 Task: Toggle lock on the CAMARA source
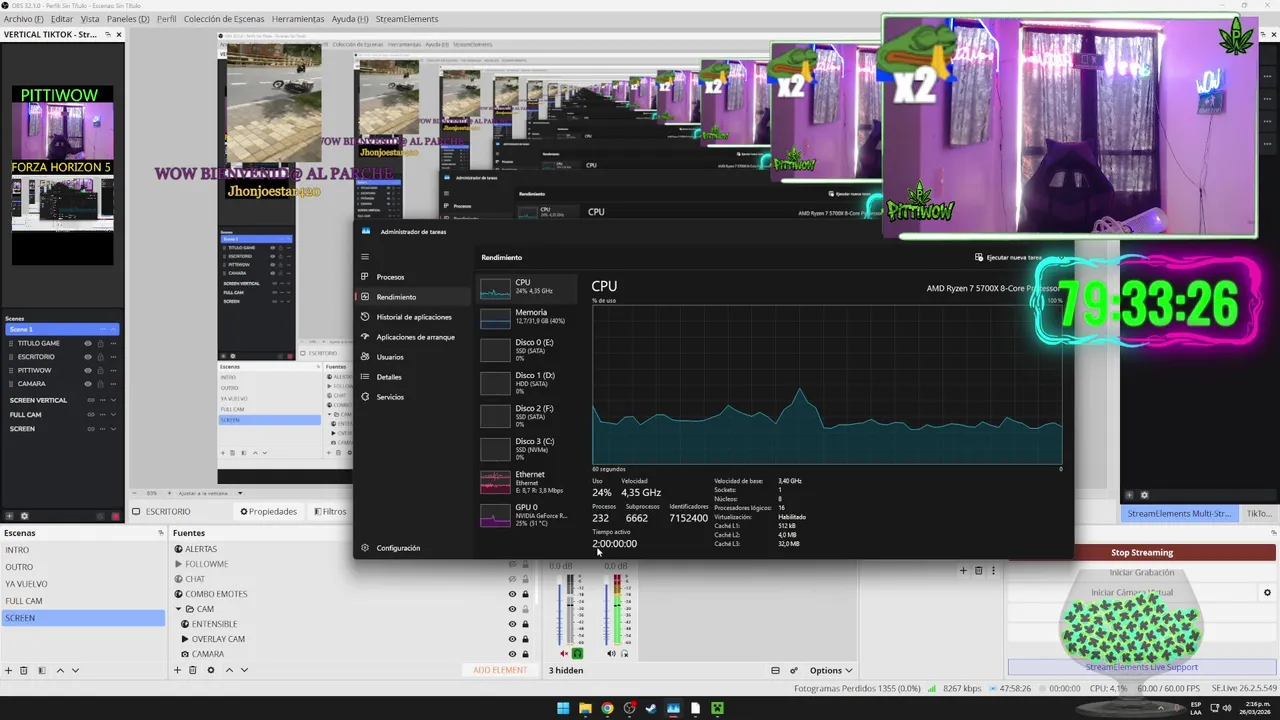point(525,654)
